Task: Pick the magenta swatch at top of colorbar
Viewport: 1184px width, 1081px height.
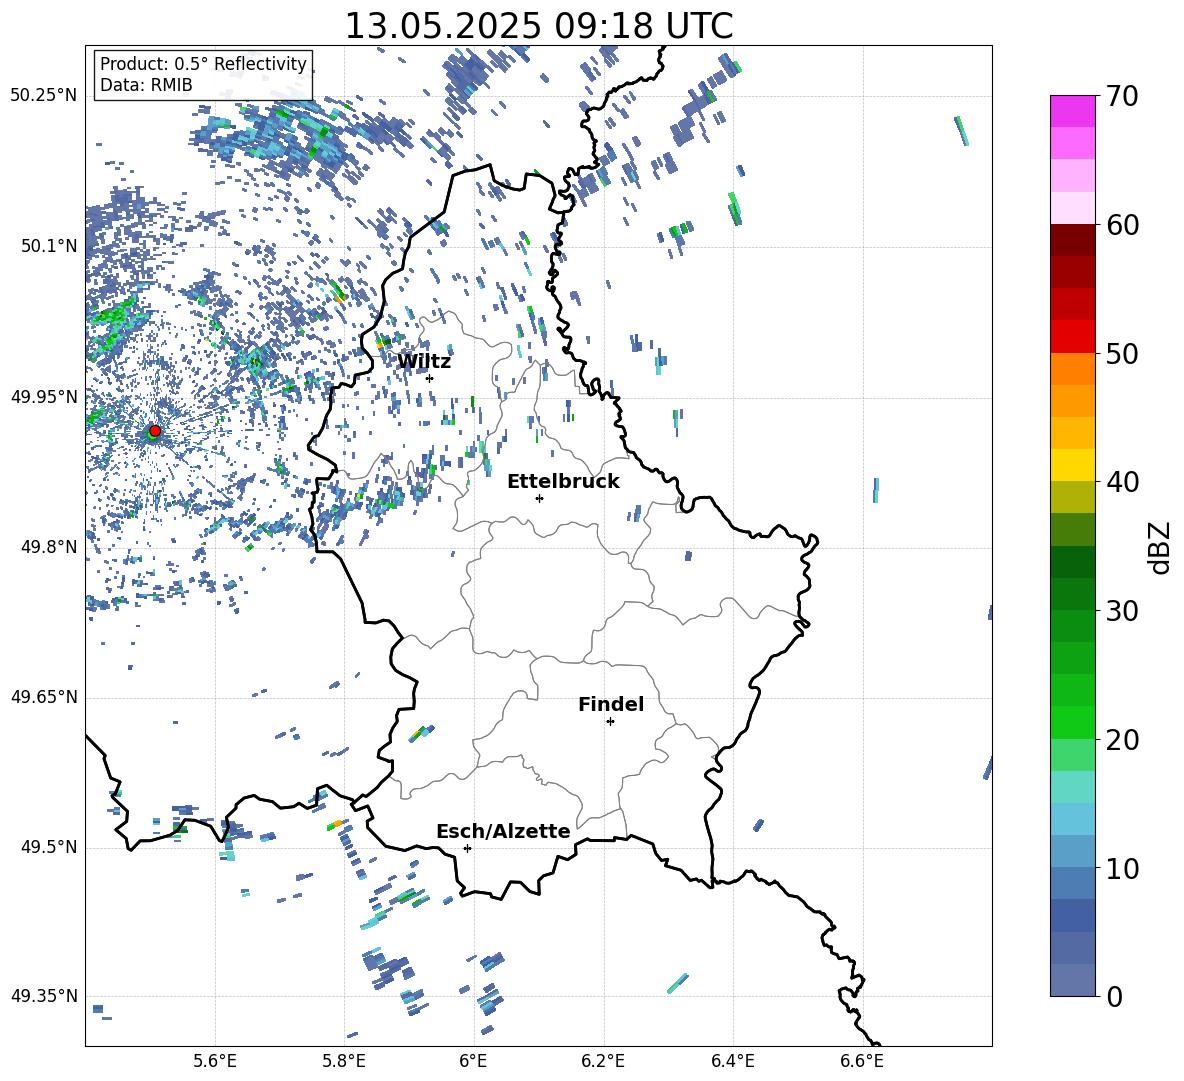Action: point(1072,111)
